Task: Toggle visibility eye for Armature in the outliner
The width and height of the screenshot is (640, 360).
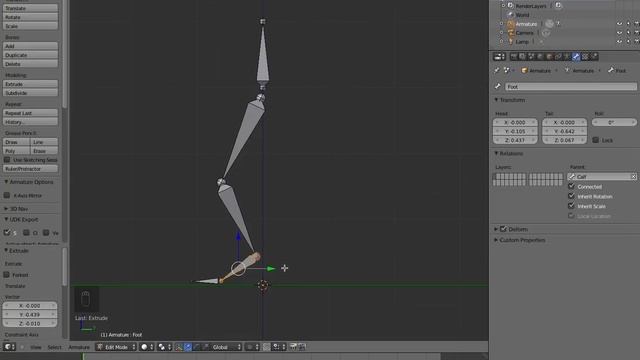Action: coord(620,24)
